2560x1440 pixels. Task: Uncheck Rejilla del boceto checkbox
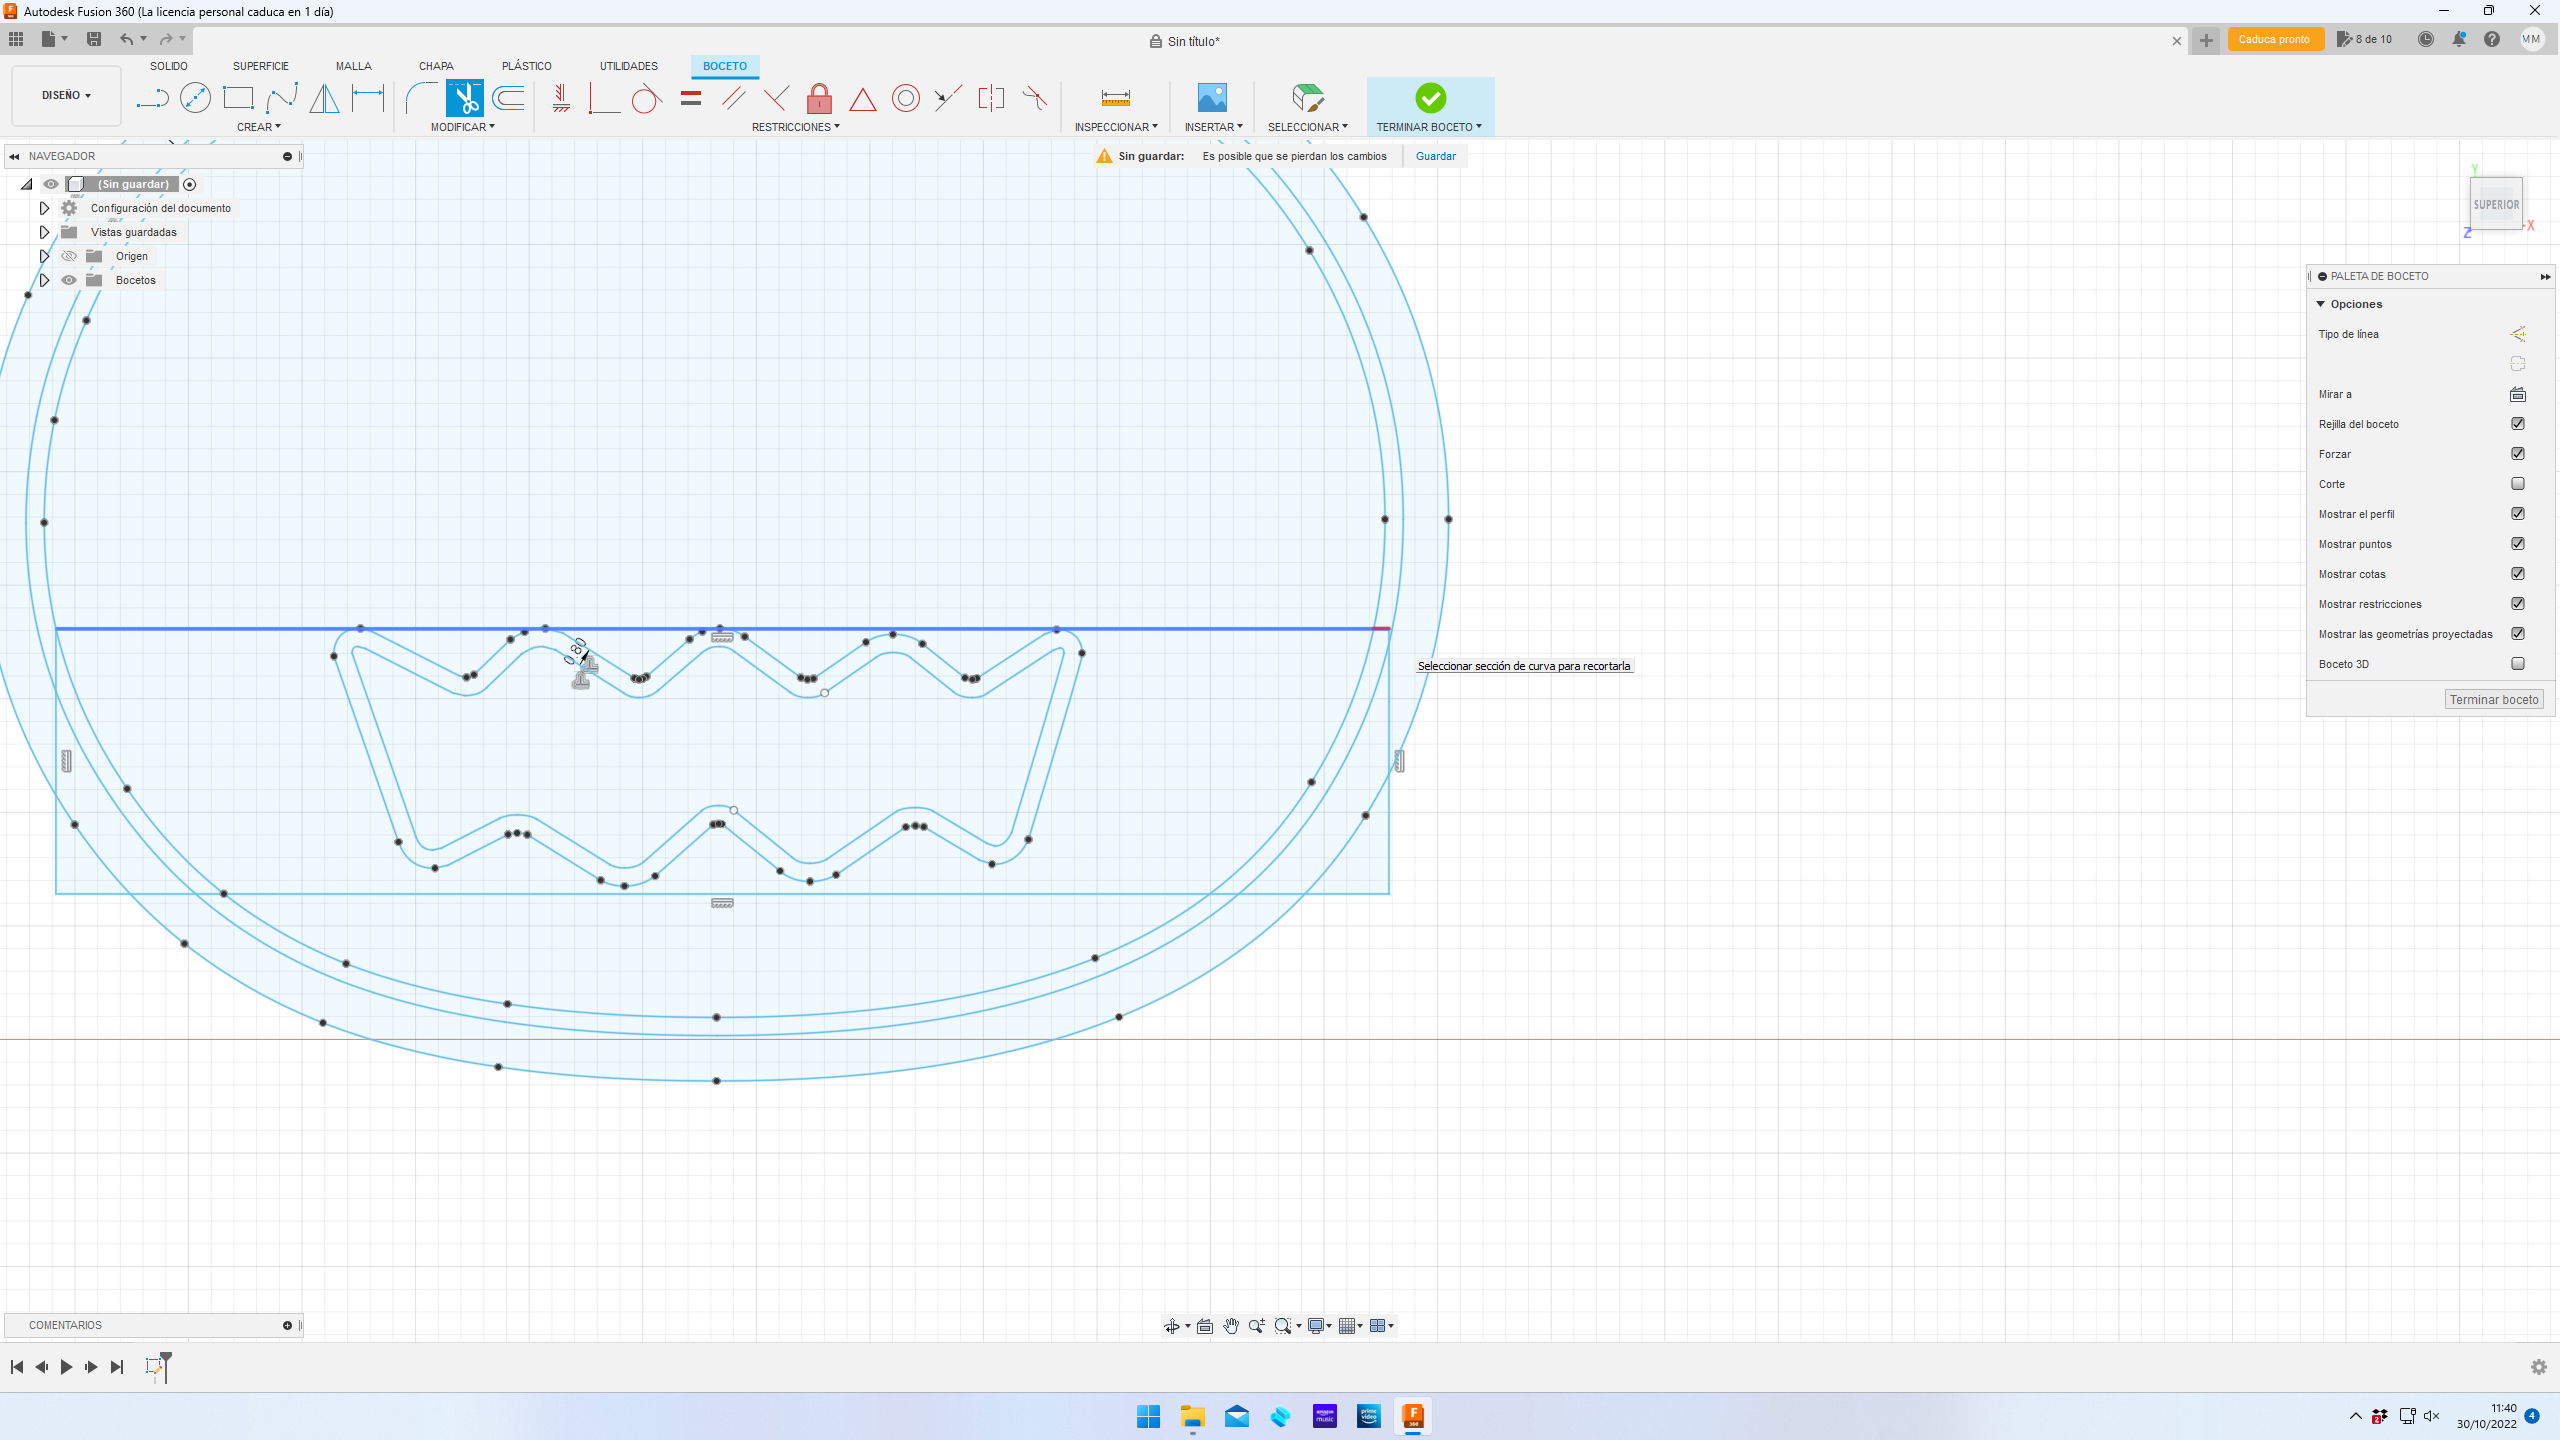coord(2518,424)
